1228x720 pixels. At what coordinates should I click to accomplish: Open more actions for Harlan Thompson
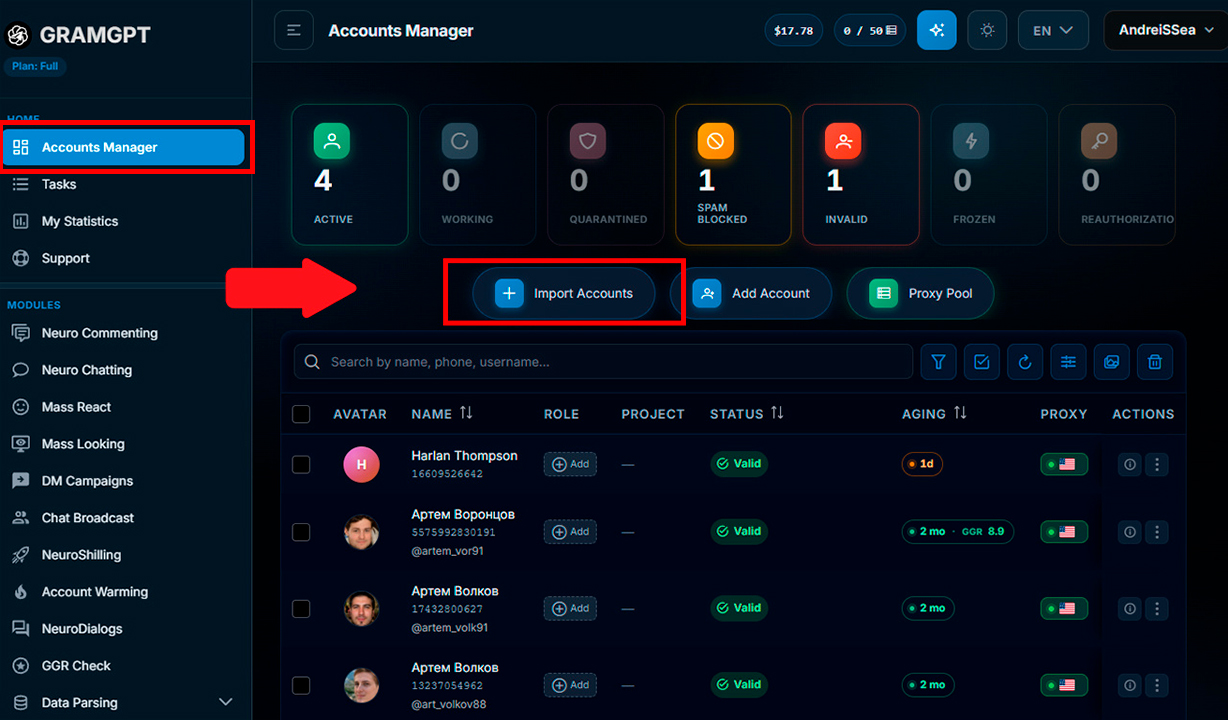(x=1157, y=464)
